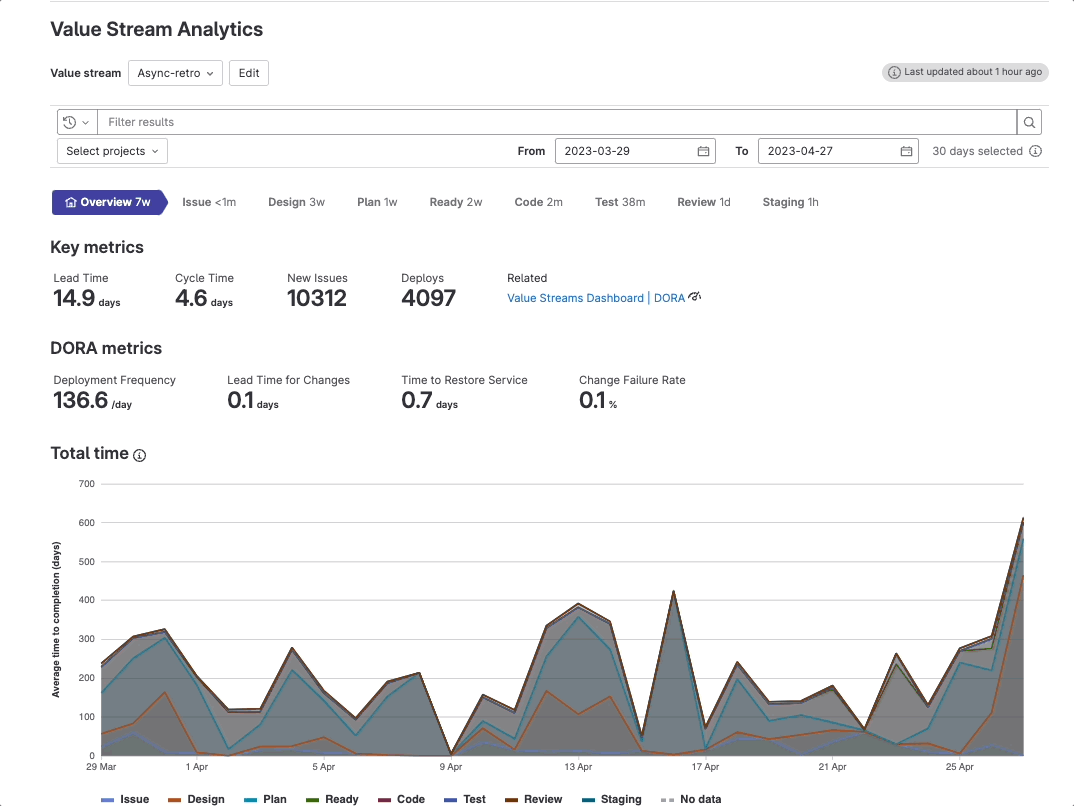Click the Last updated about 1 hour ago badge
This screenshot has height=806, width=1074.
tap(964, 72)
